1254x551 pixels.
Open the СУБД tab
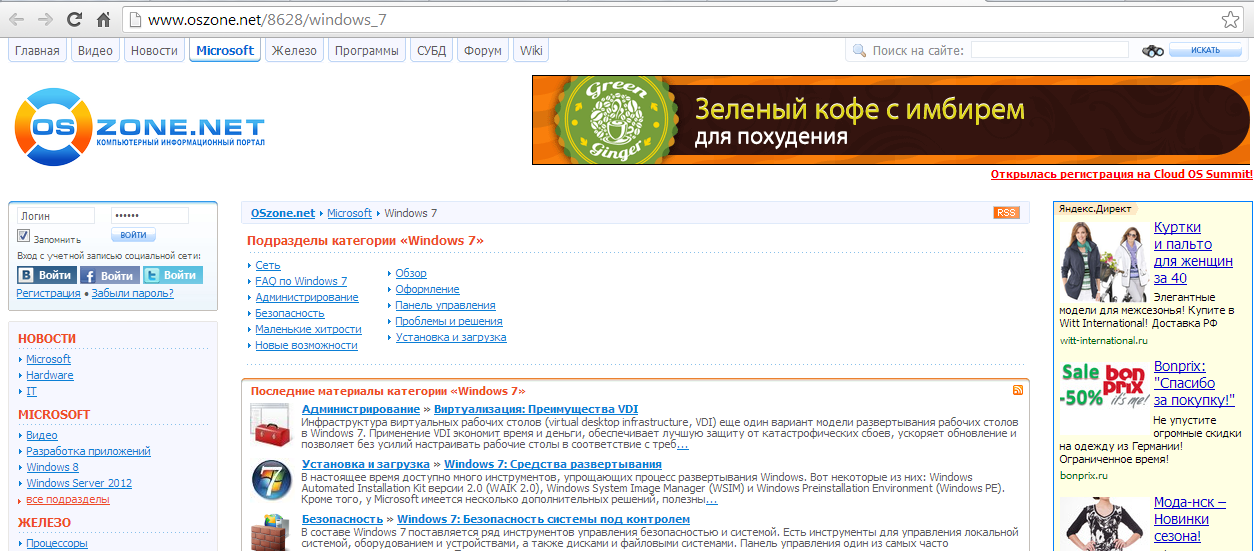tap(431, 50)
